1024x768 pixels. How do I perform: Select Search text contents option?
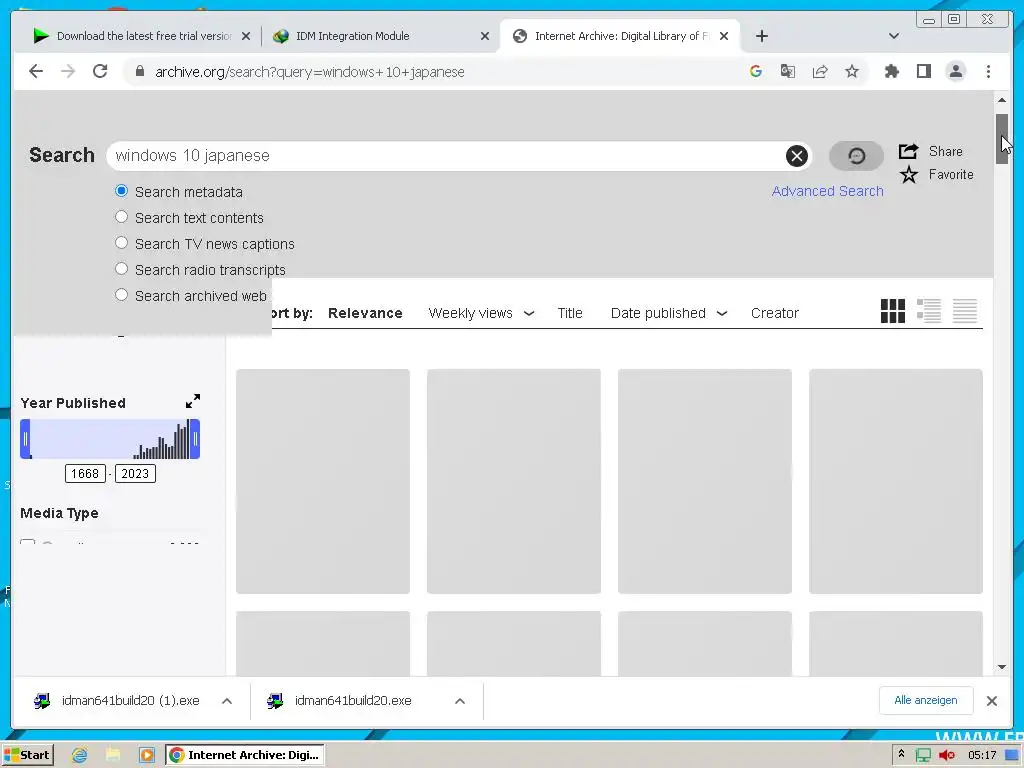coord(121,217)
